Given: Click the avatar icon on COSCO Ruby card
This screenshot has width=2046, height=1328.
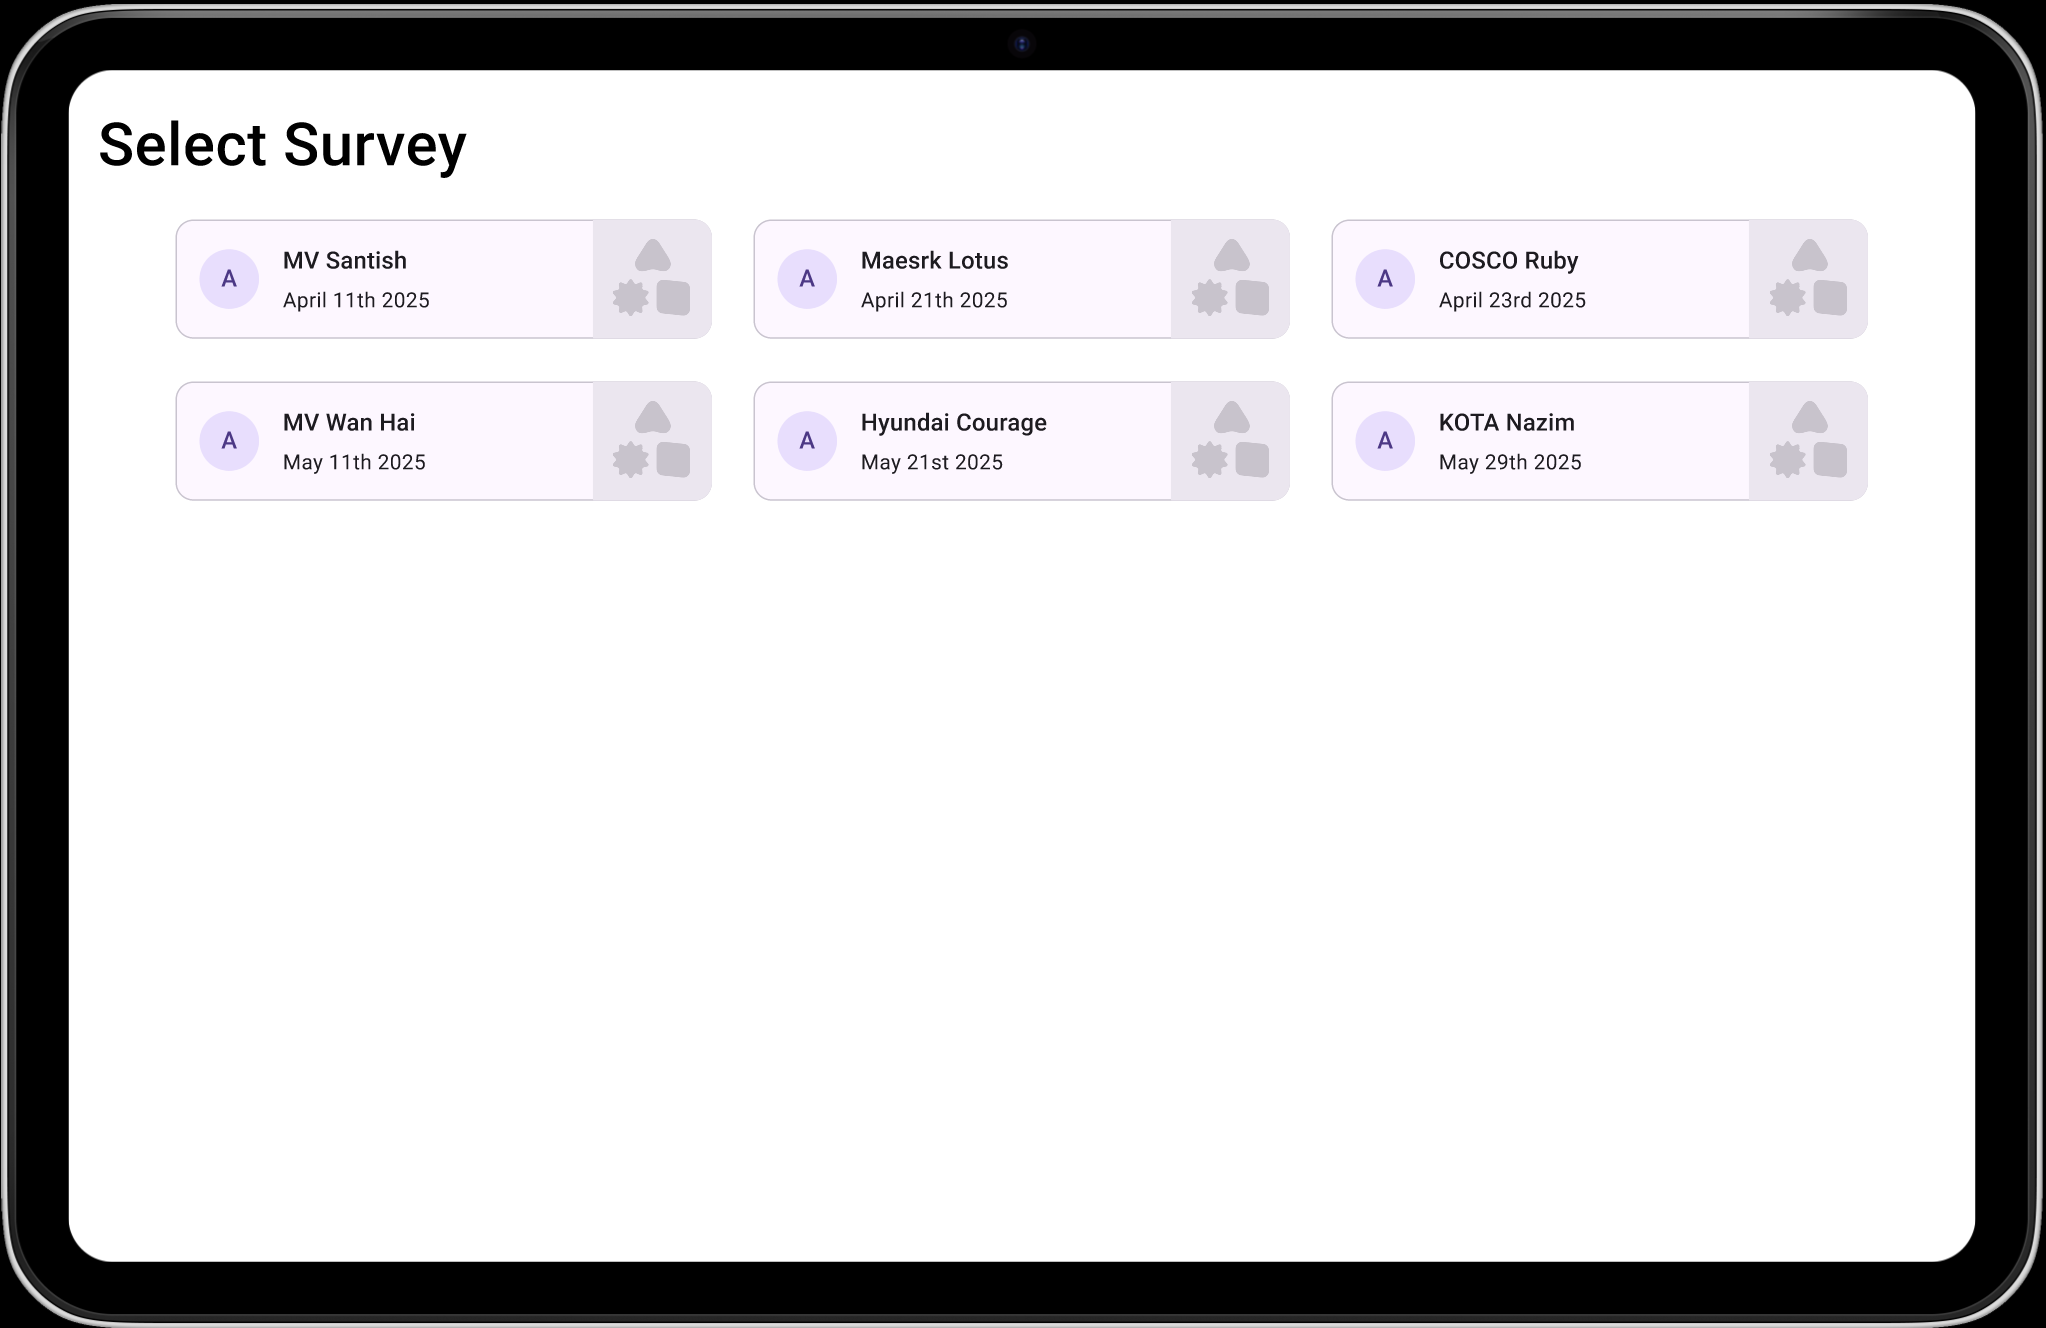Looking at the screenshot, I should click(1385, 279).
